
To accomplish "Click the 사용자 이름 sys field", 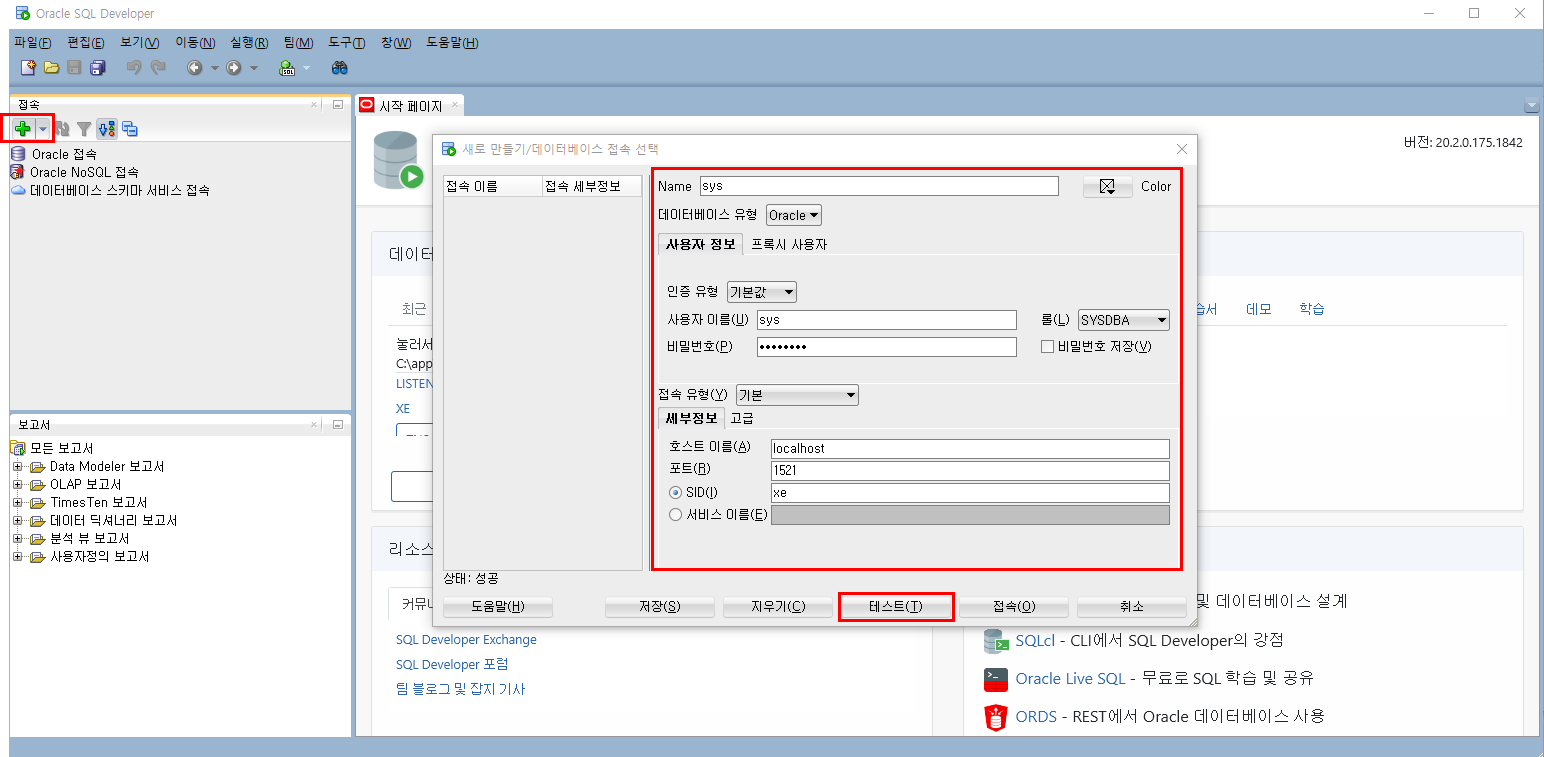I will click(x=886, y=320).
